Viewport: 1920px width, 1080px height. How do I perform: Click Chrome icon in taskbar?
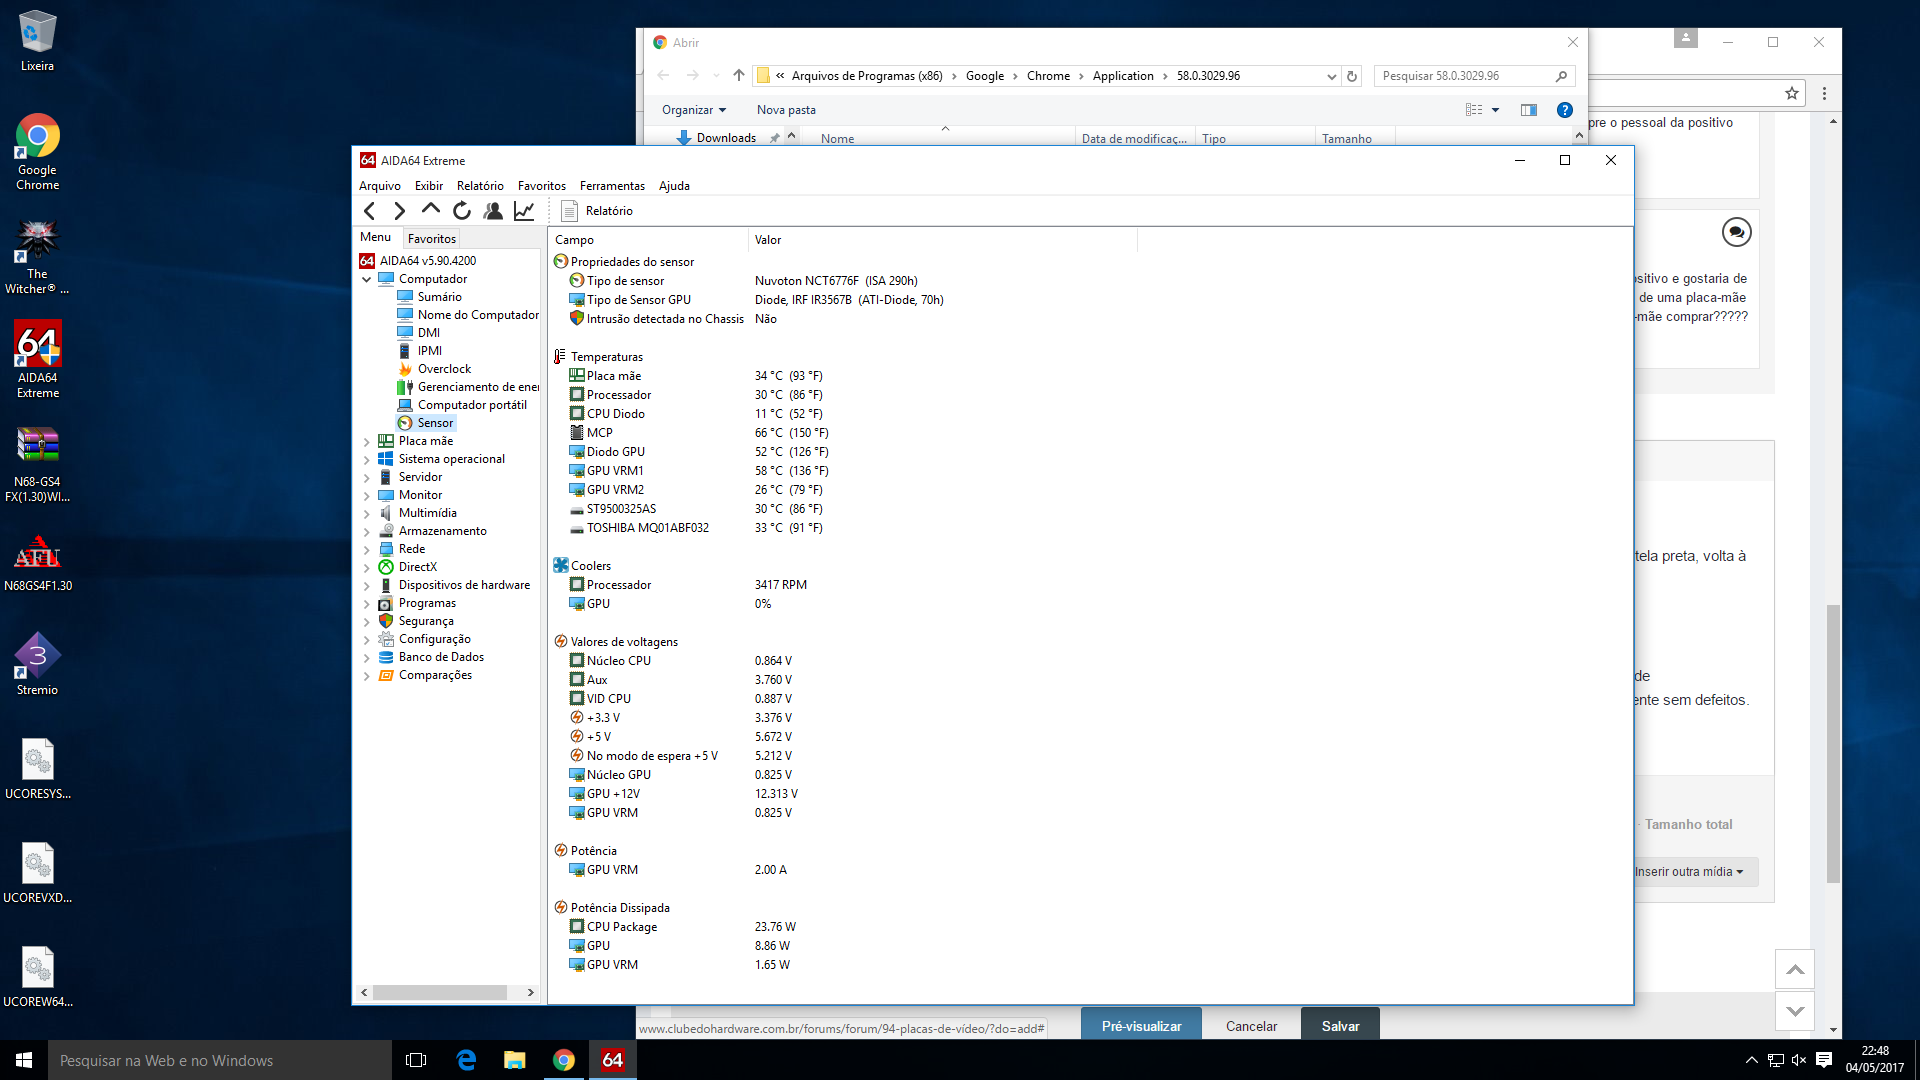(x=564, y=1060)
